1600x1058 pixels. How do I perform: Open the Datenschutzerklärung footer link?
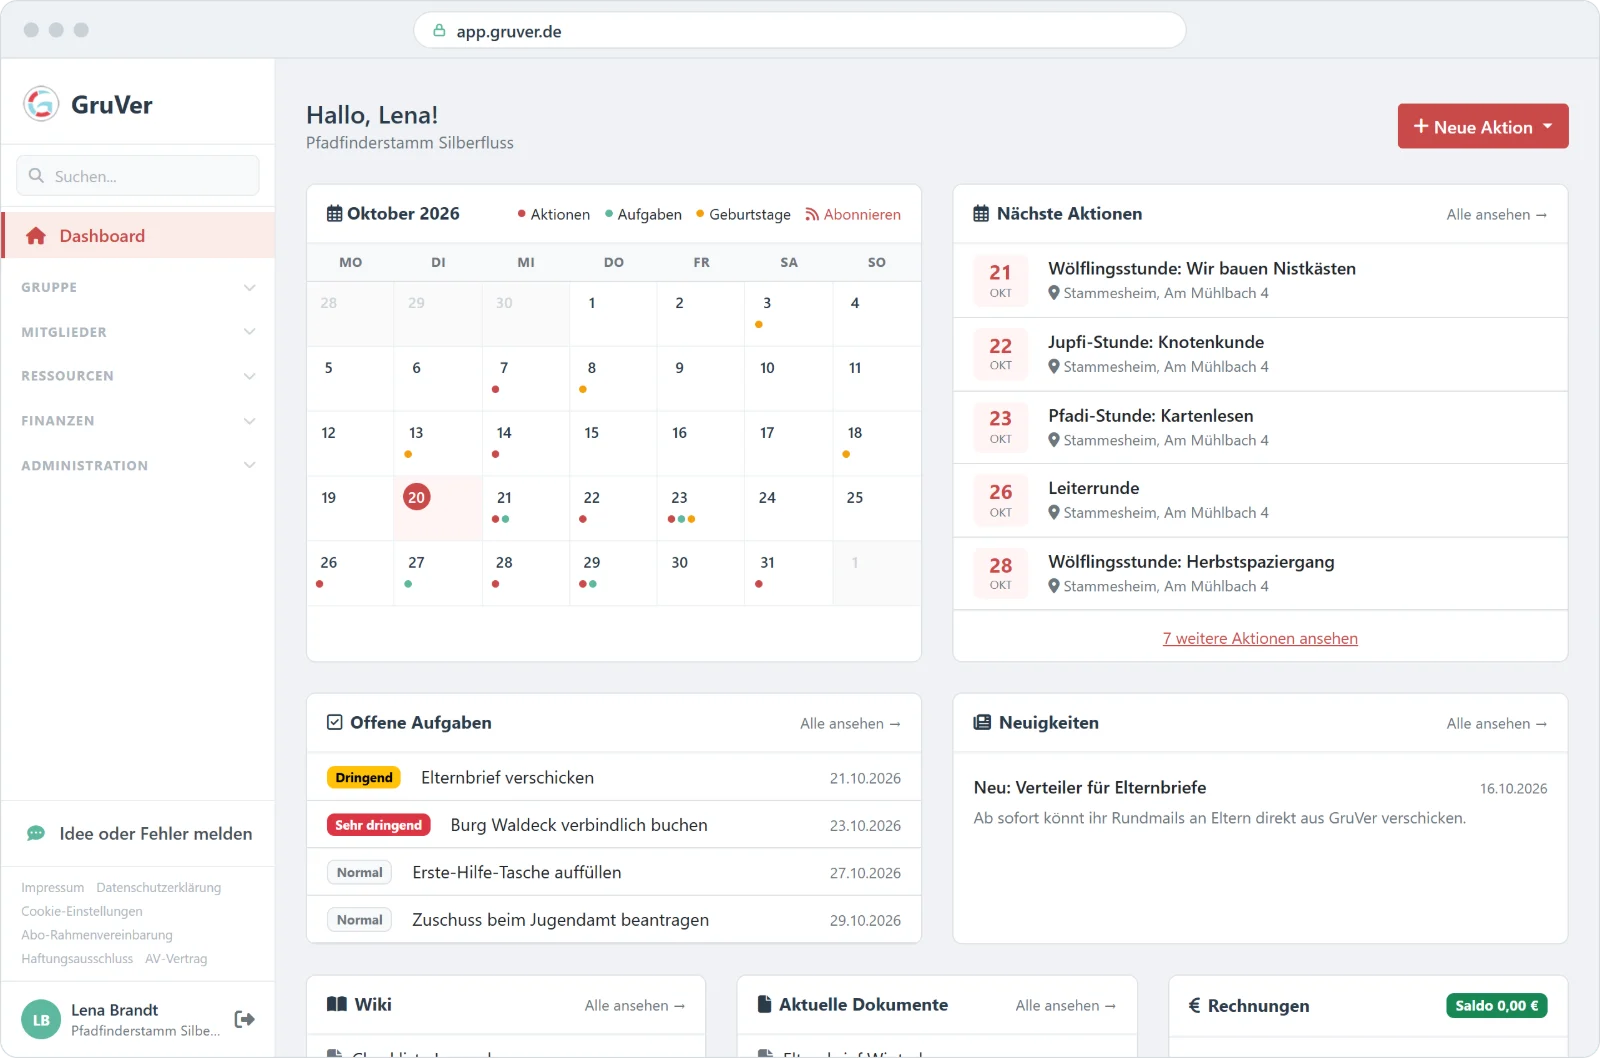coord(159,887)
